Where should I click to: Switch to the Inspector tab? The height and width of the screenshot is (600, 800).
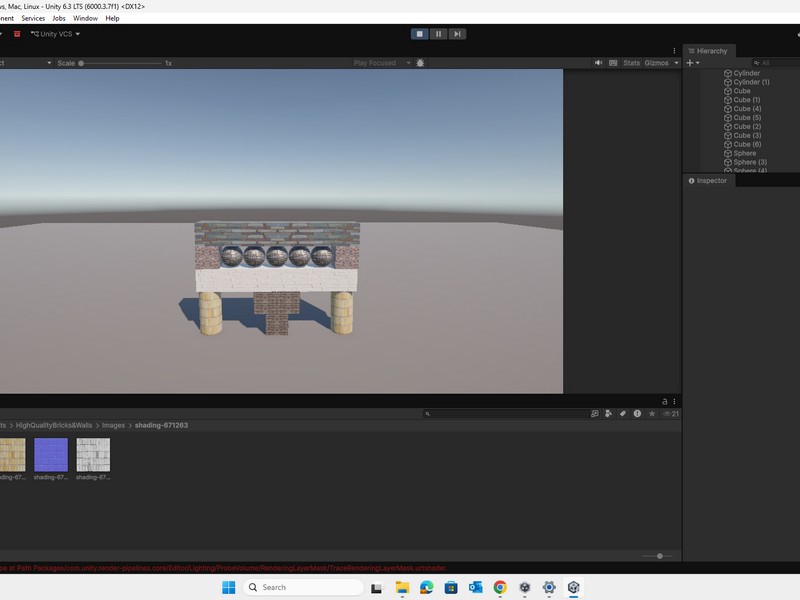coord(711,181)
